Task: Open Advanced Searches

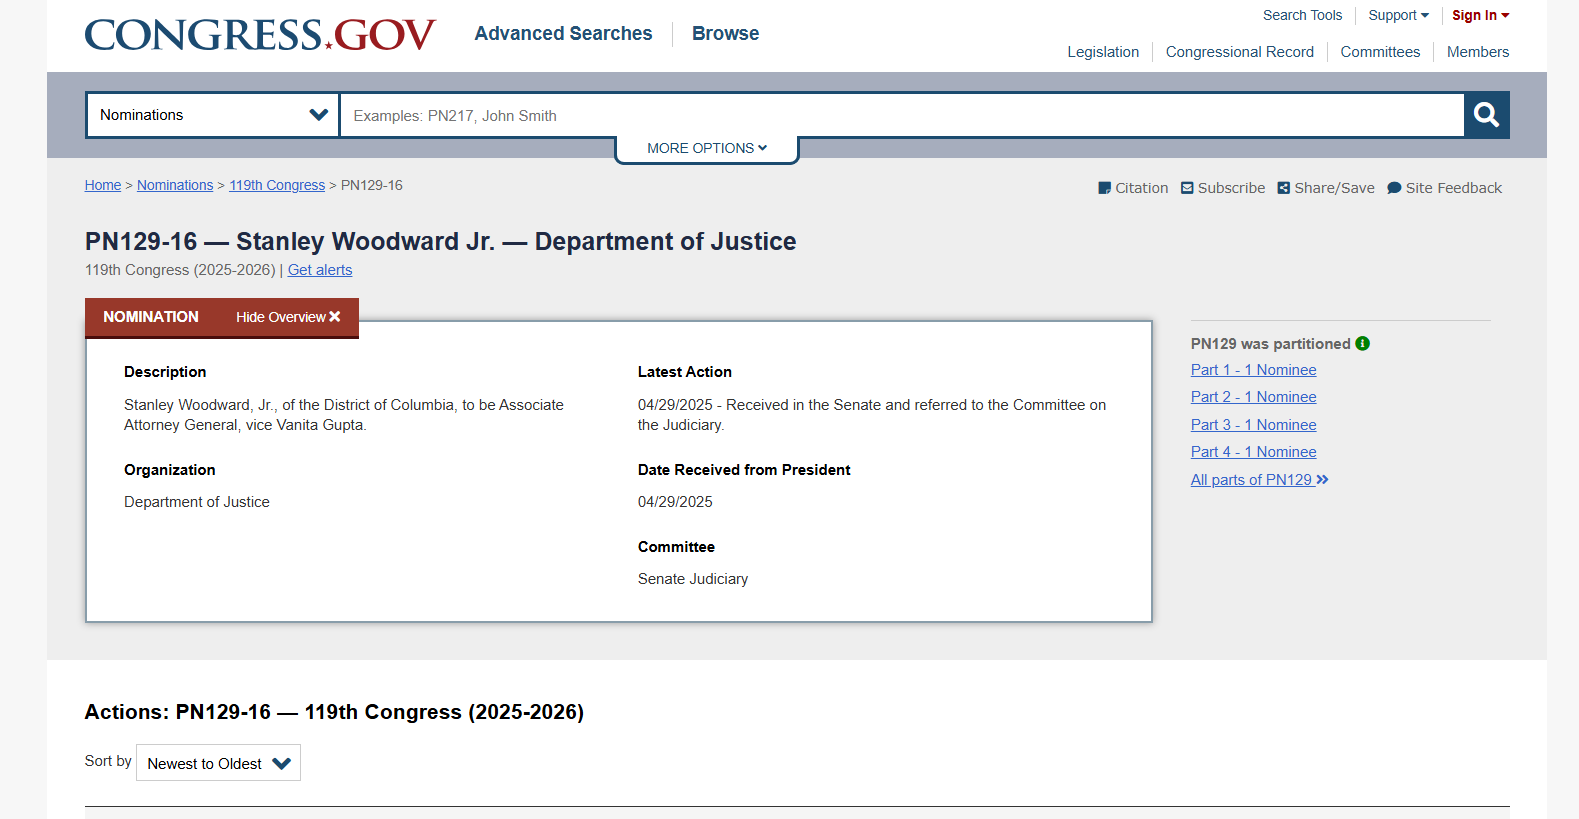Action: pyautogui.click(x=563, y=33)
